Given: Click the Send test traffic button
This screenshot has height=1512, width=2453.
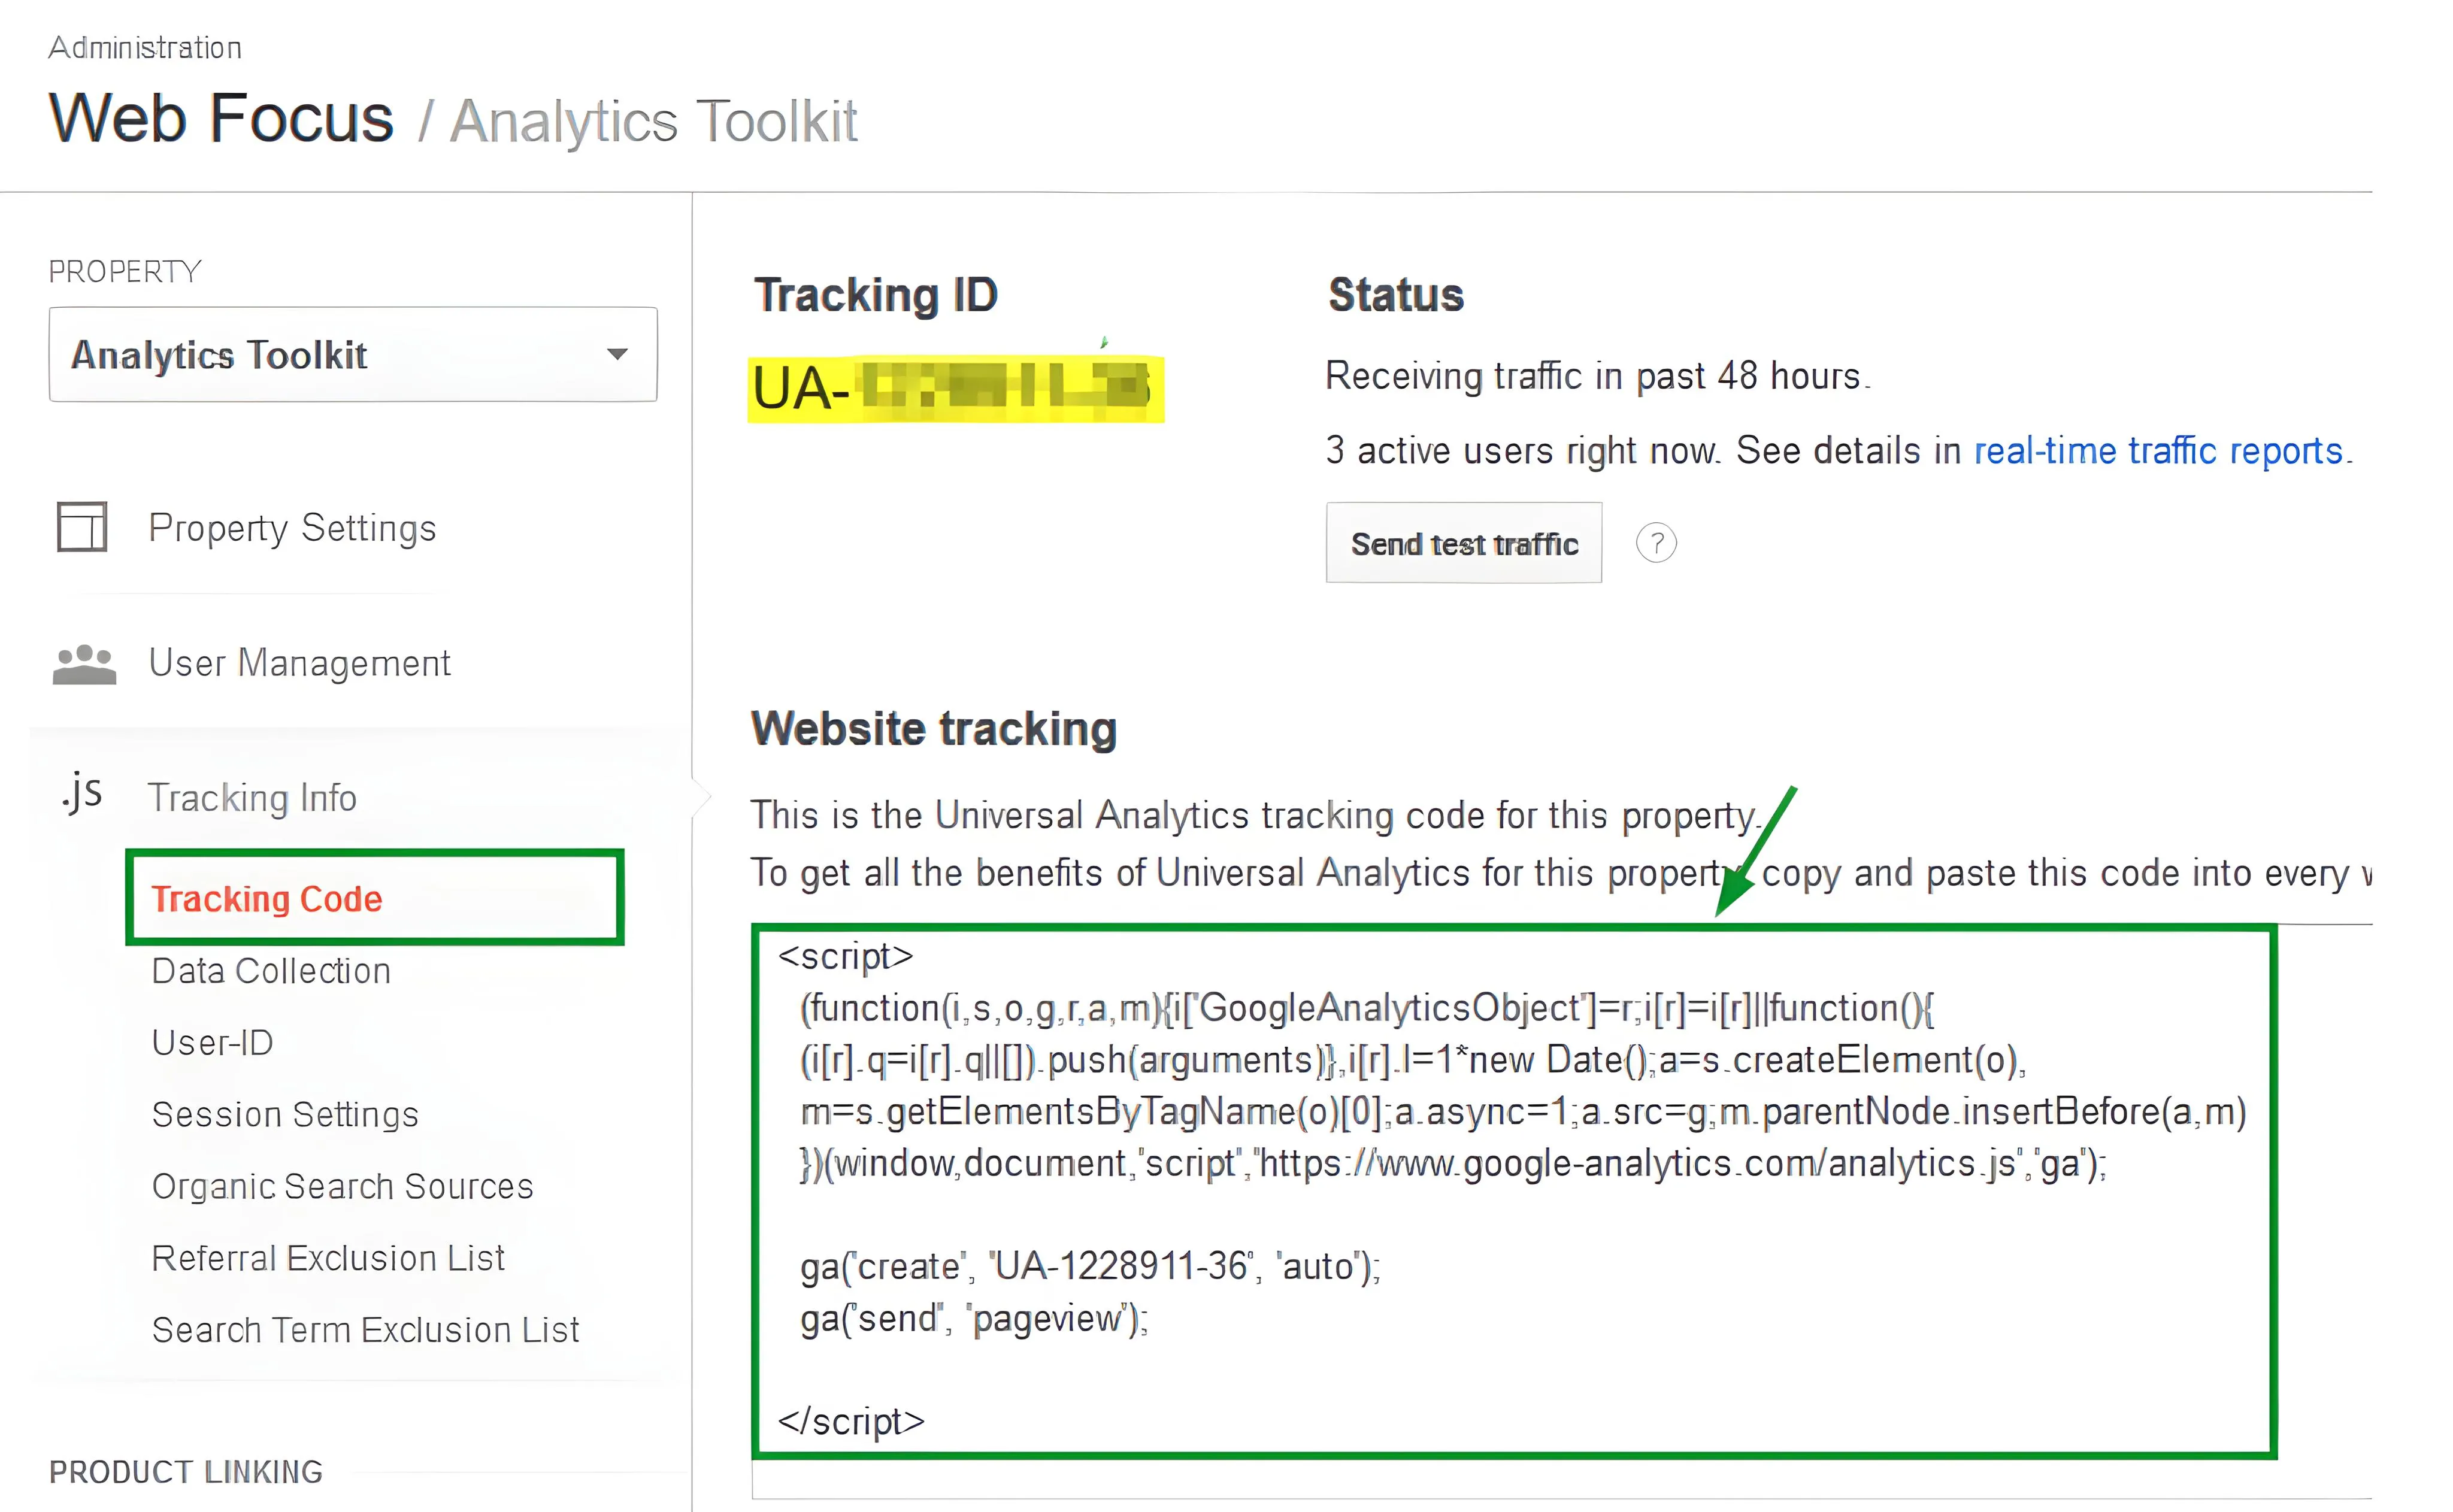Looking at the screenshot, I should 1464,543.
